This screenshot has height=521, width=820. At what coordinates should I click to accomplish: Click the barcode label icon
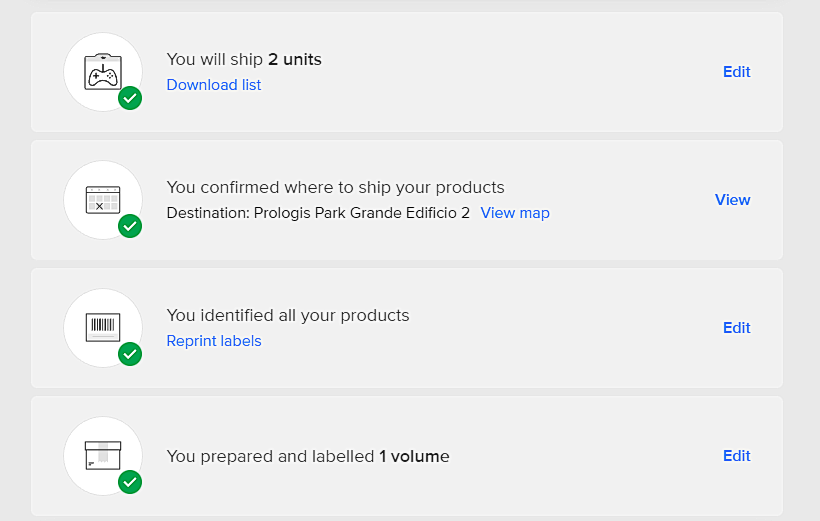coord(102,327)
